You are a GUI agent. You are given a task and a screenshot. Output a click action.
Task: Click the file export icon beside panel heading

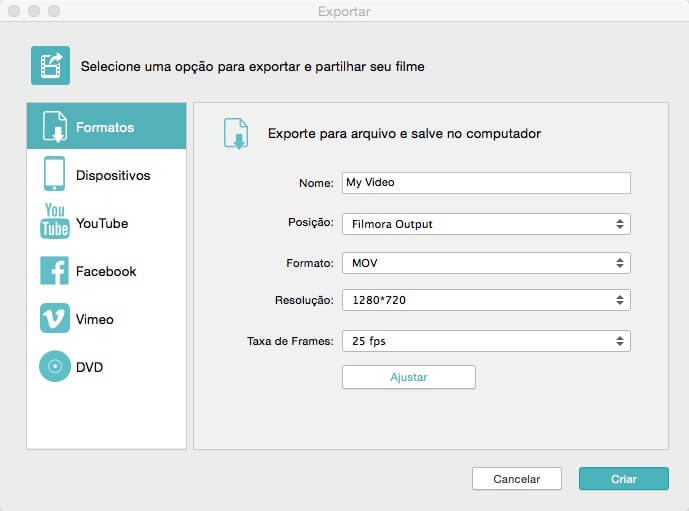(236, 134)
